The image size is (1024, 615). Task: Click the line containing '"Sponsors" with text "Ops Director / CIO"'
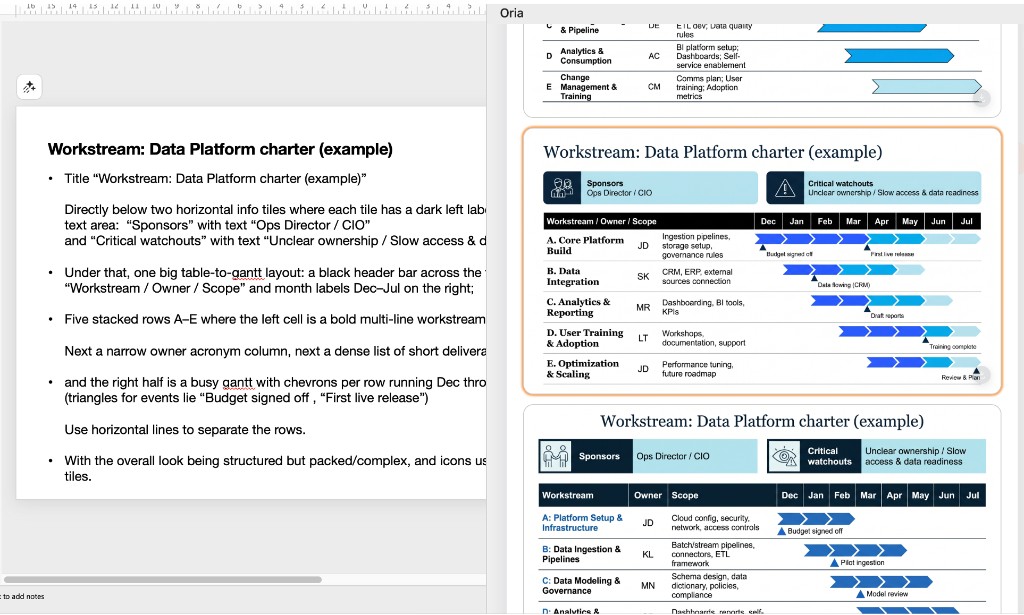pyautogui.click(x=217, y=225)
